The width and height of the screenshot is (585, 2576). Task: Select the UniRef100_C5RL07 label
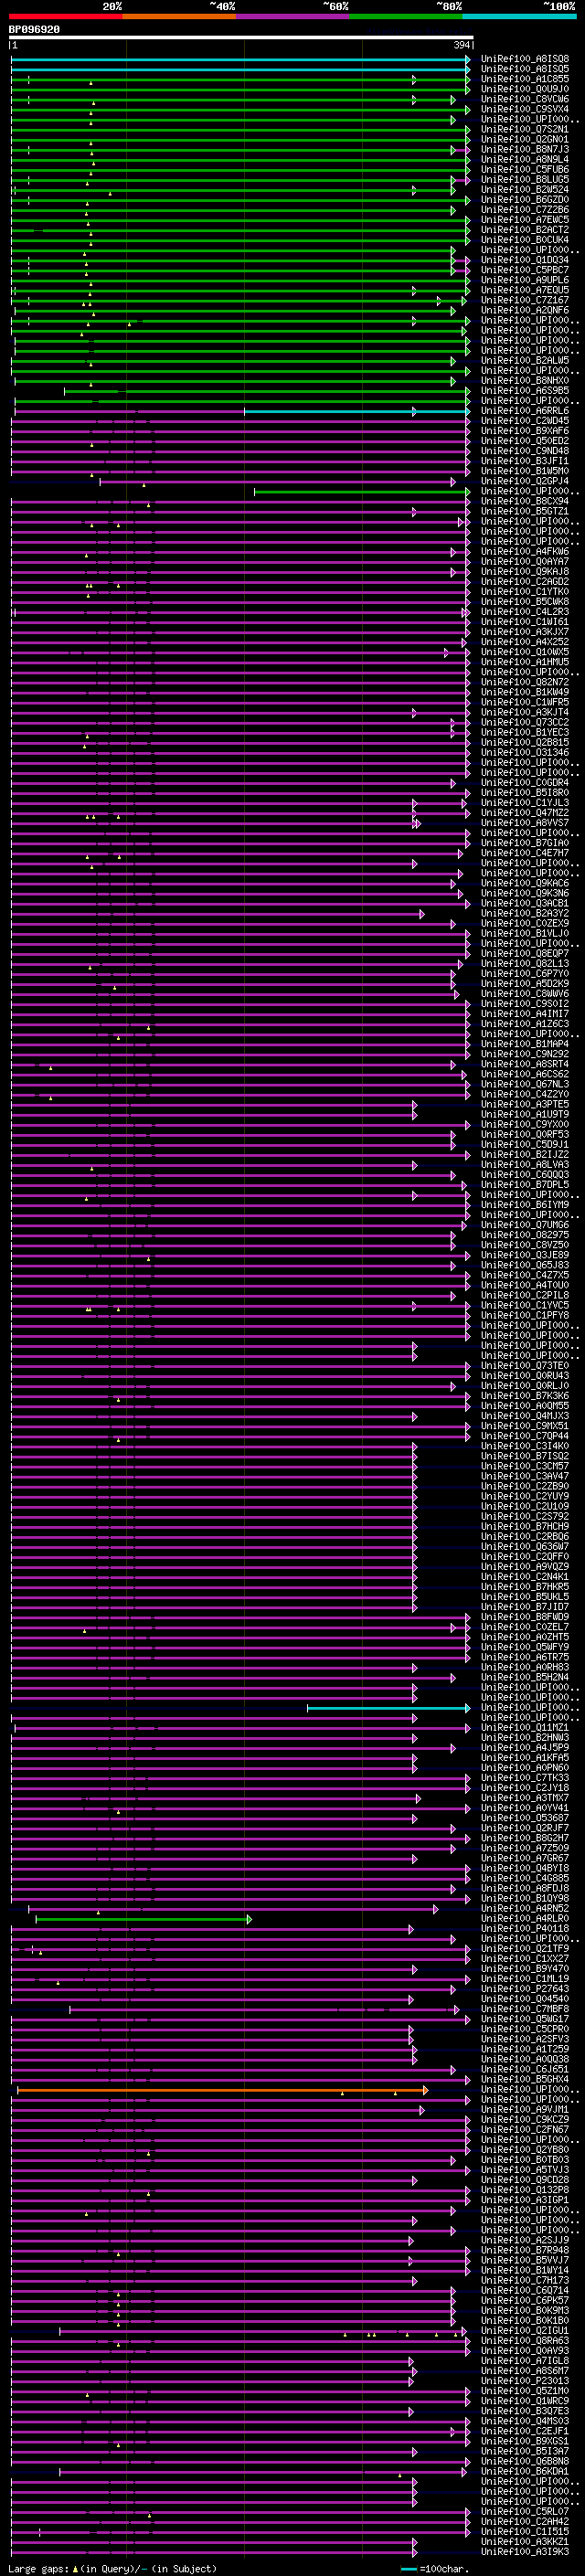click(x=524, y=2511)
